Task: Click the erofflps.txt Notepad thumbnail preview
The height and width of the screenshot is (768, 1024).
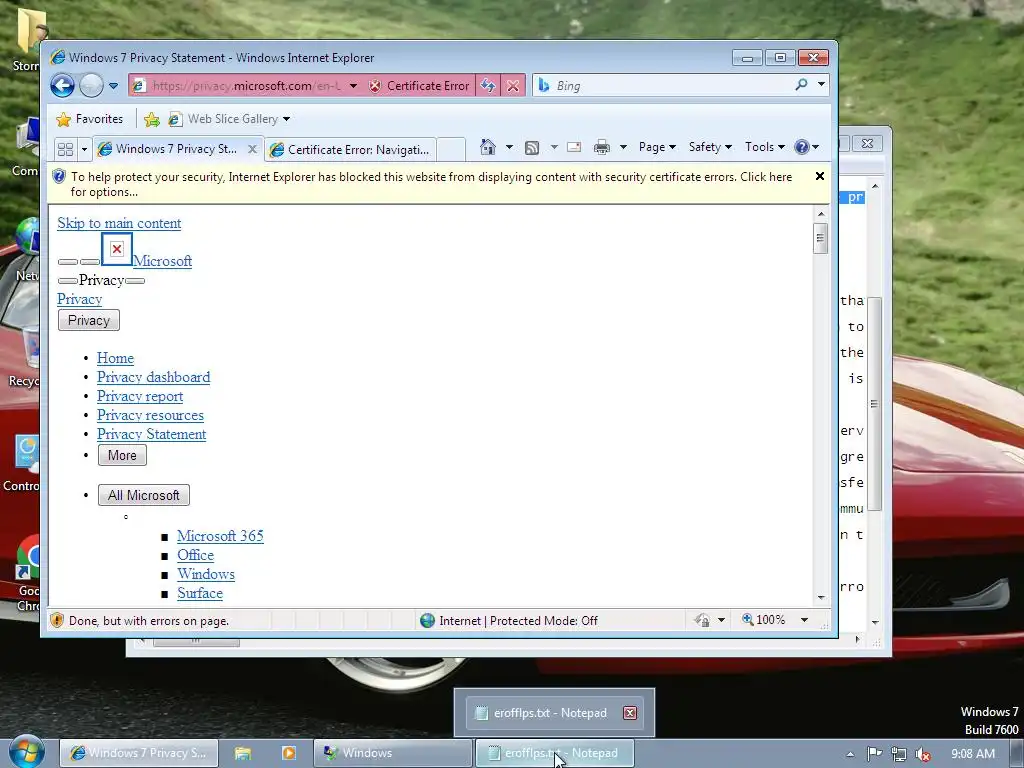Action: click(x=554, y=712)
